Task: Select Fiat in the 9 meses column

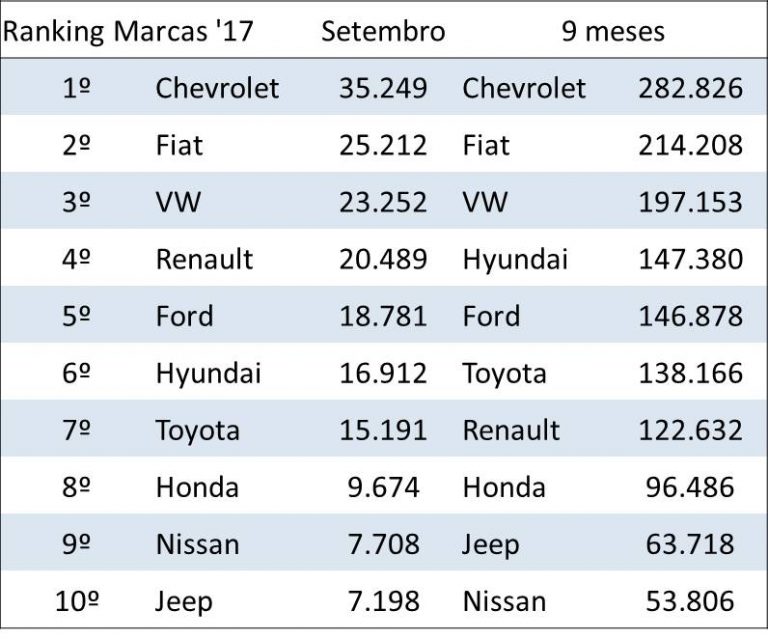Action: coord(486,145)
